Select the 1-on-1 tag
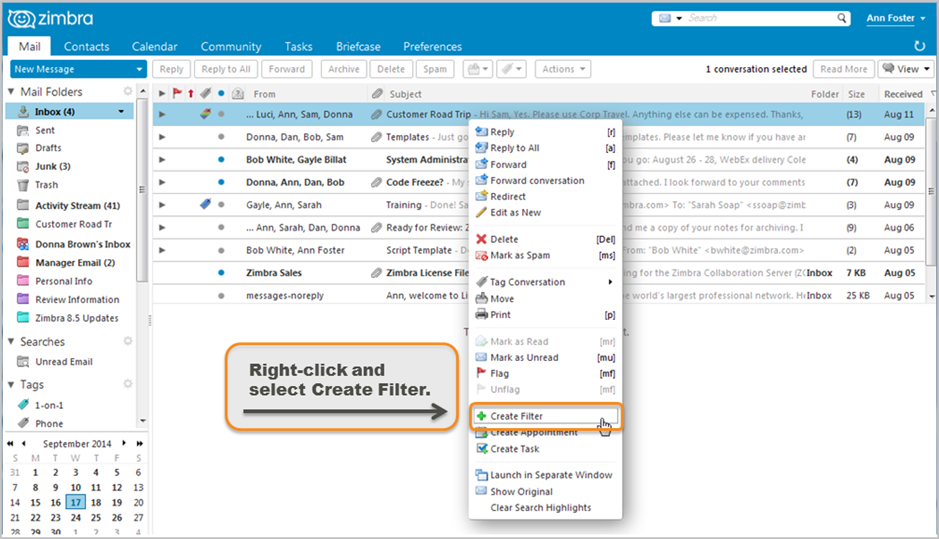The width and height of the screenshot is (939, 539). point(49,405)
